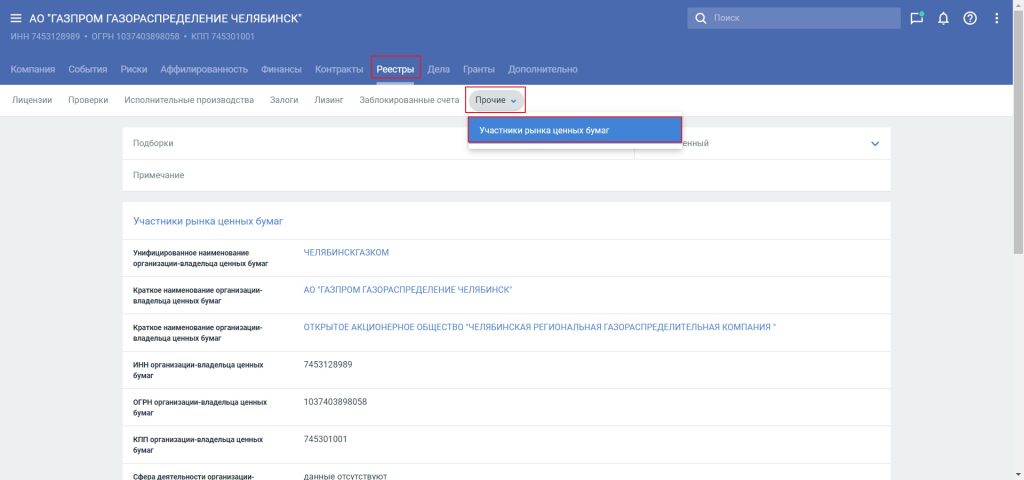The width and height of the screenshot is (1024, 480).
Task: Open АО "ГАЗПРОМ ГАЗОРАСПРЕДЕЛЕНИЕ ЧЕЛЯБИНСК" link
Action: 408,290
